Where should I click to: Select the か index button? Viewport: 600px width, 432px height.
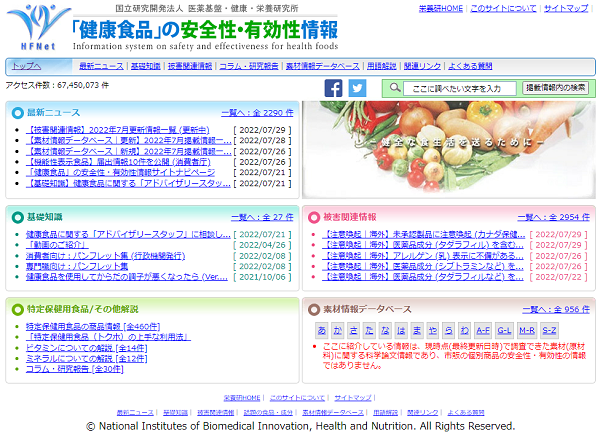click(338, 330)
